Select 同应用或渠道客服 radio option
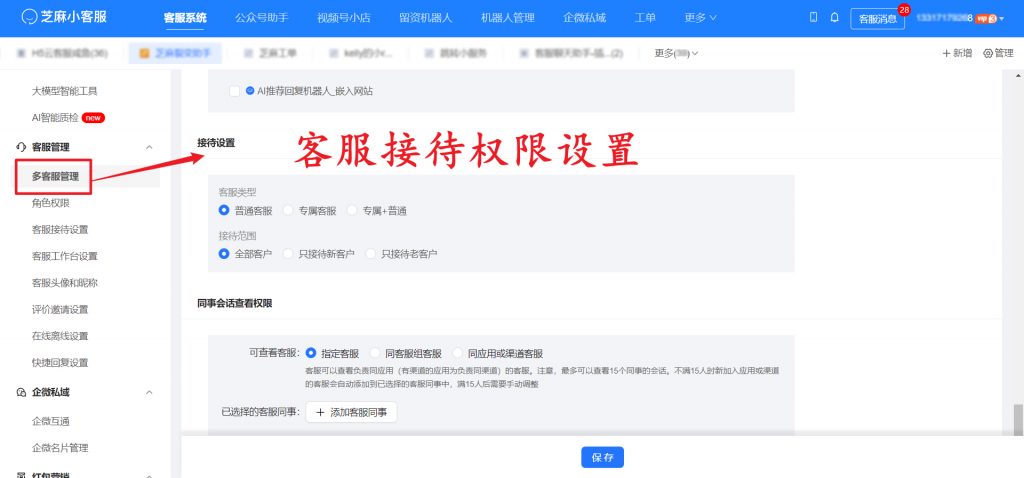Screen dimensions: 1024x478 click(x=457, y=353)
